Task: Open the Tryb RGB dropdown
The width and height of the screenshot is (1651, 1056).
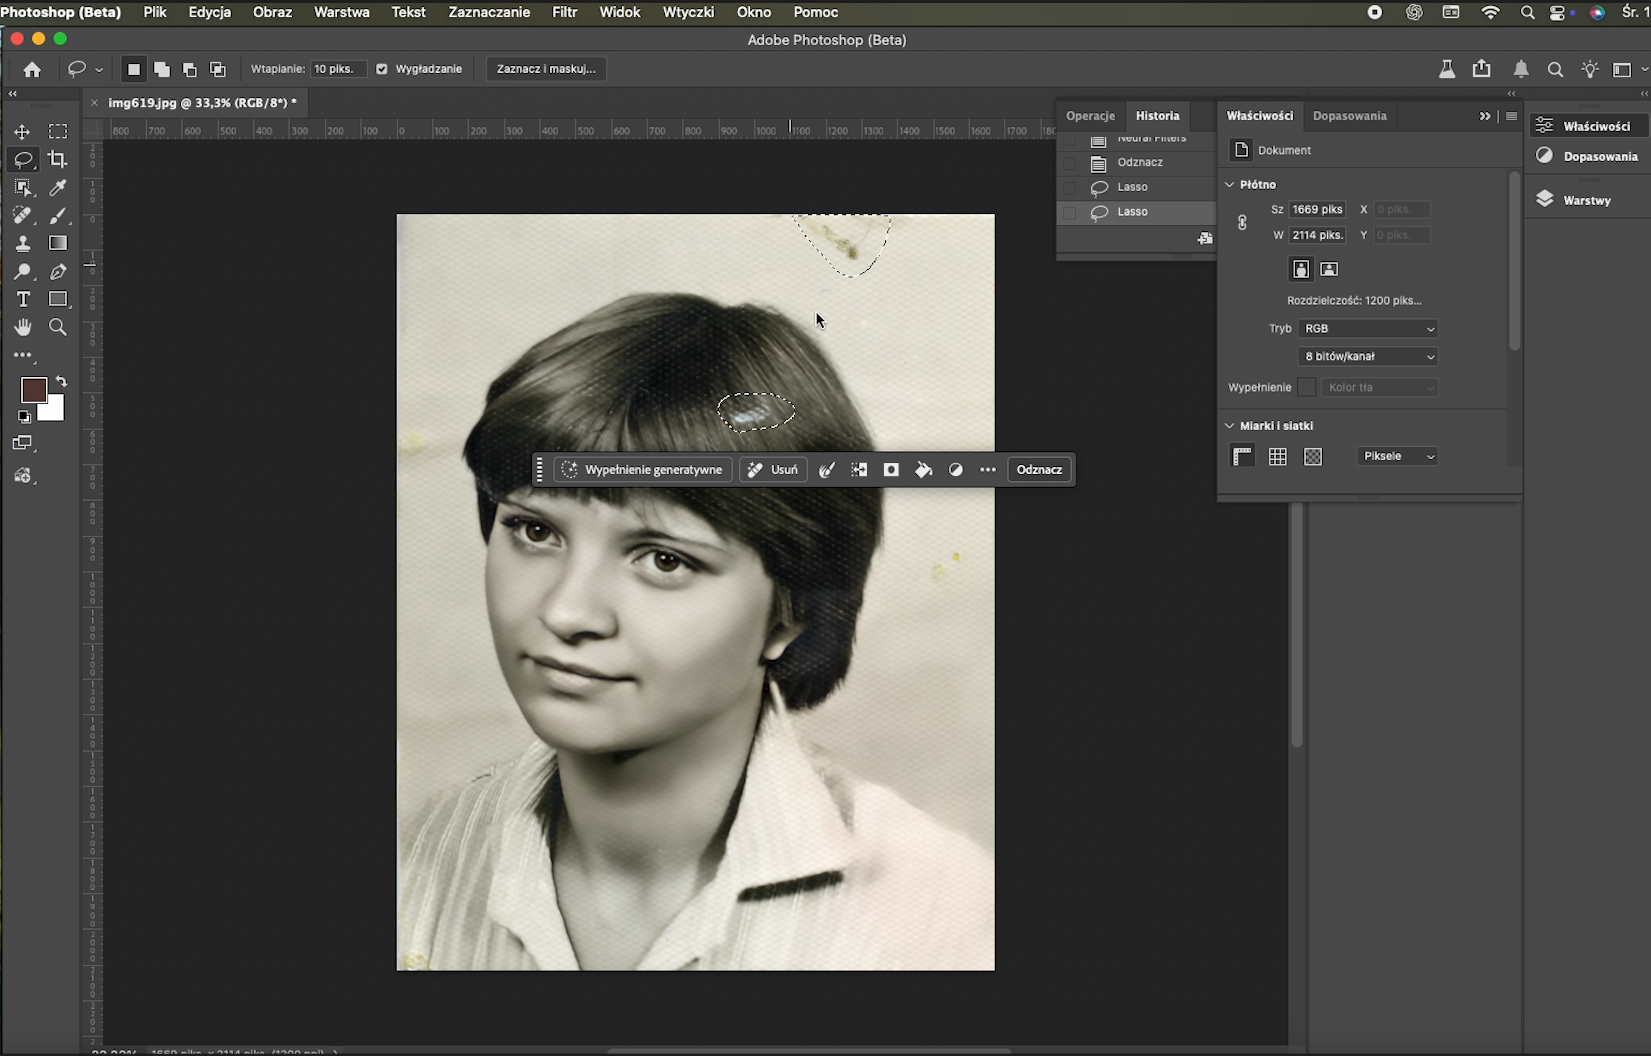Action: click(x=1368, y=328)
